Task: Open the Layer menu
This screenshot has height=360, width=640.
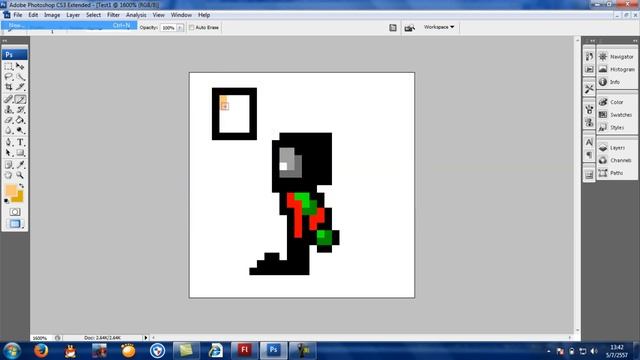Action: [x=73, y=15]
